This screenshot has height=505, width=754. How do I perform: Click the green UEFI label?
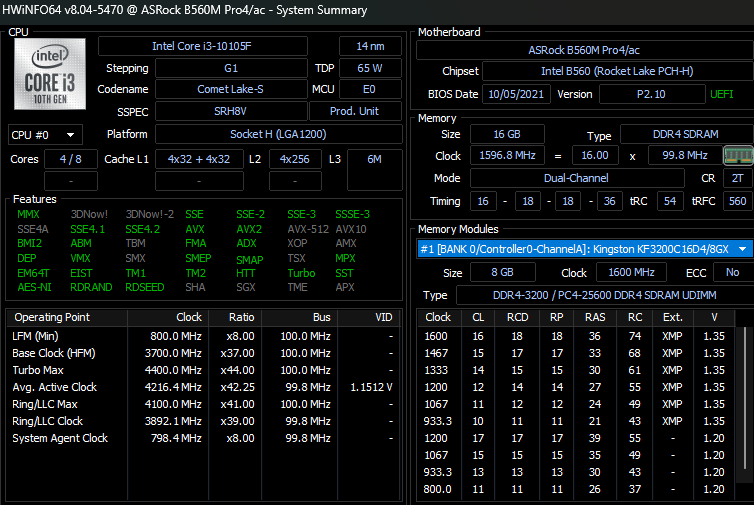click(721, 94)
